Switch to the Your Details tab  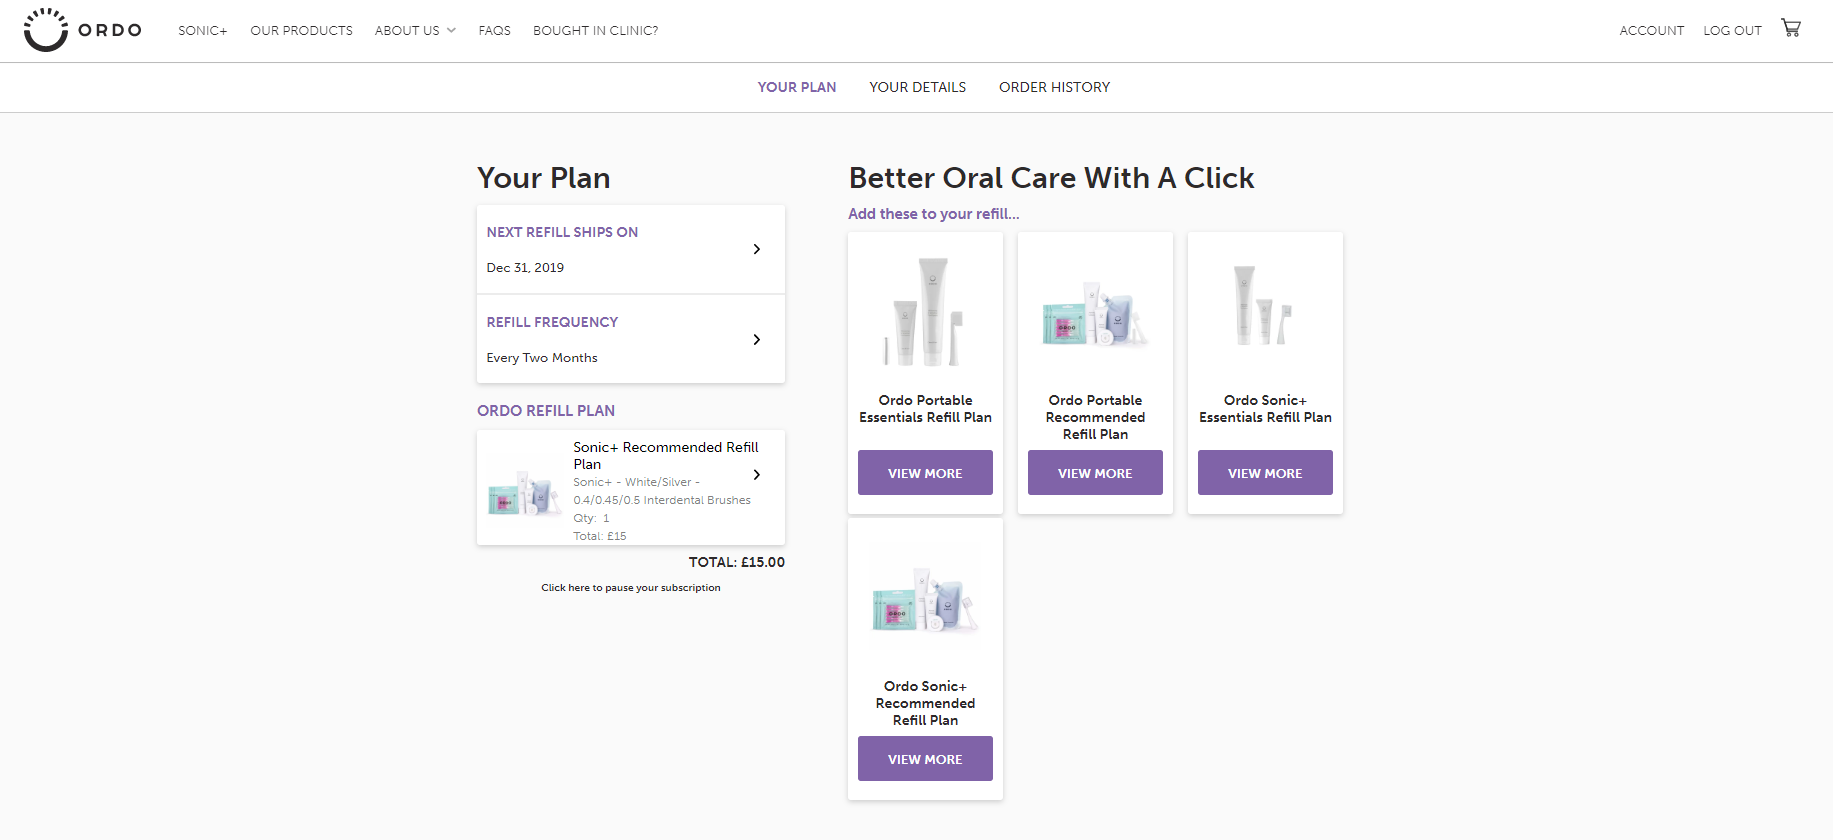coord(917,87)
